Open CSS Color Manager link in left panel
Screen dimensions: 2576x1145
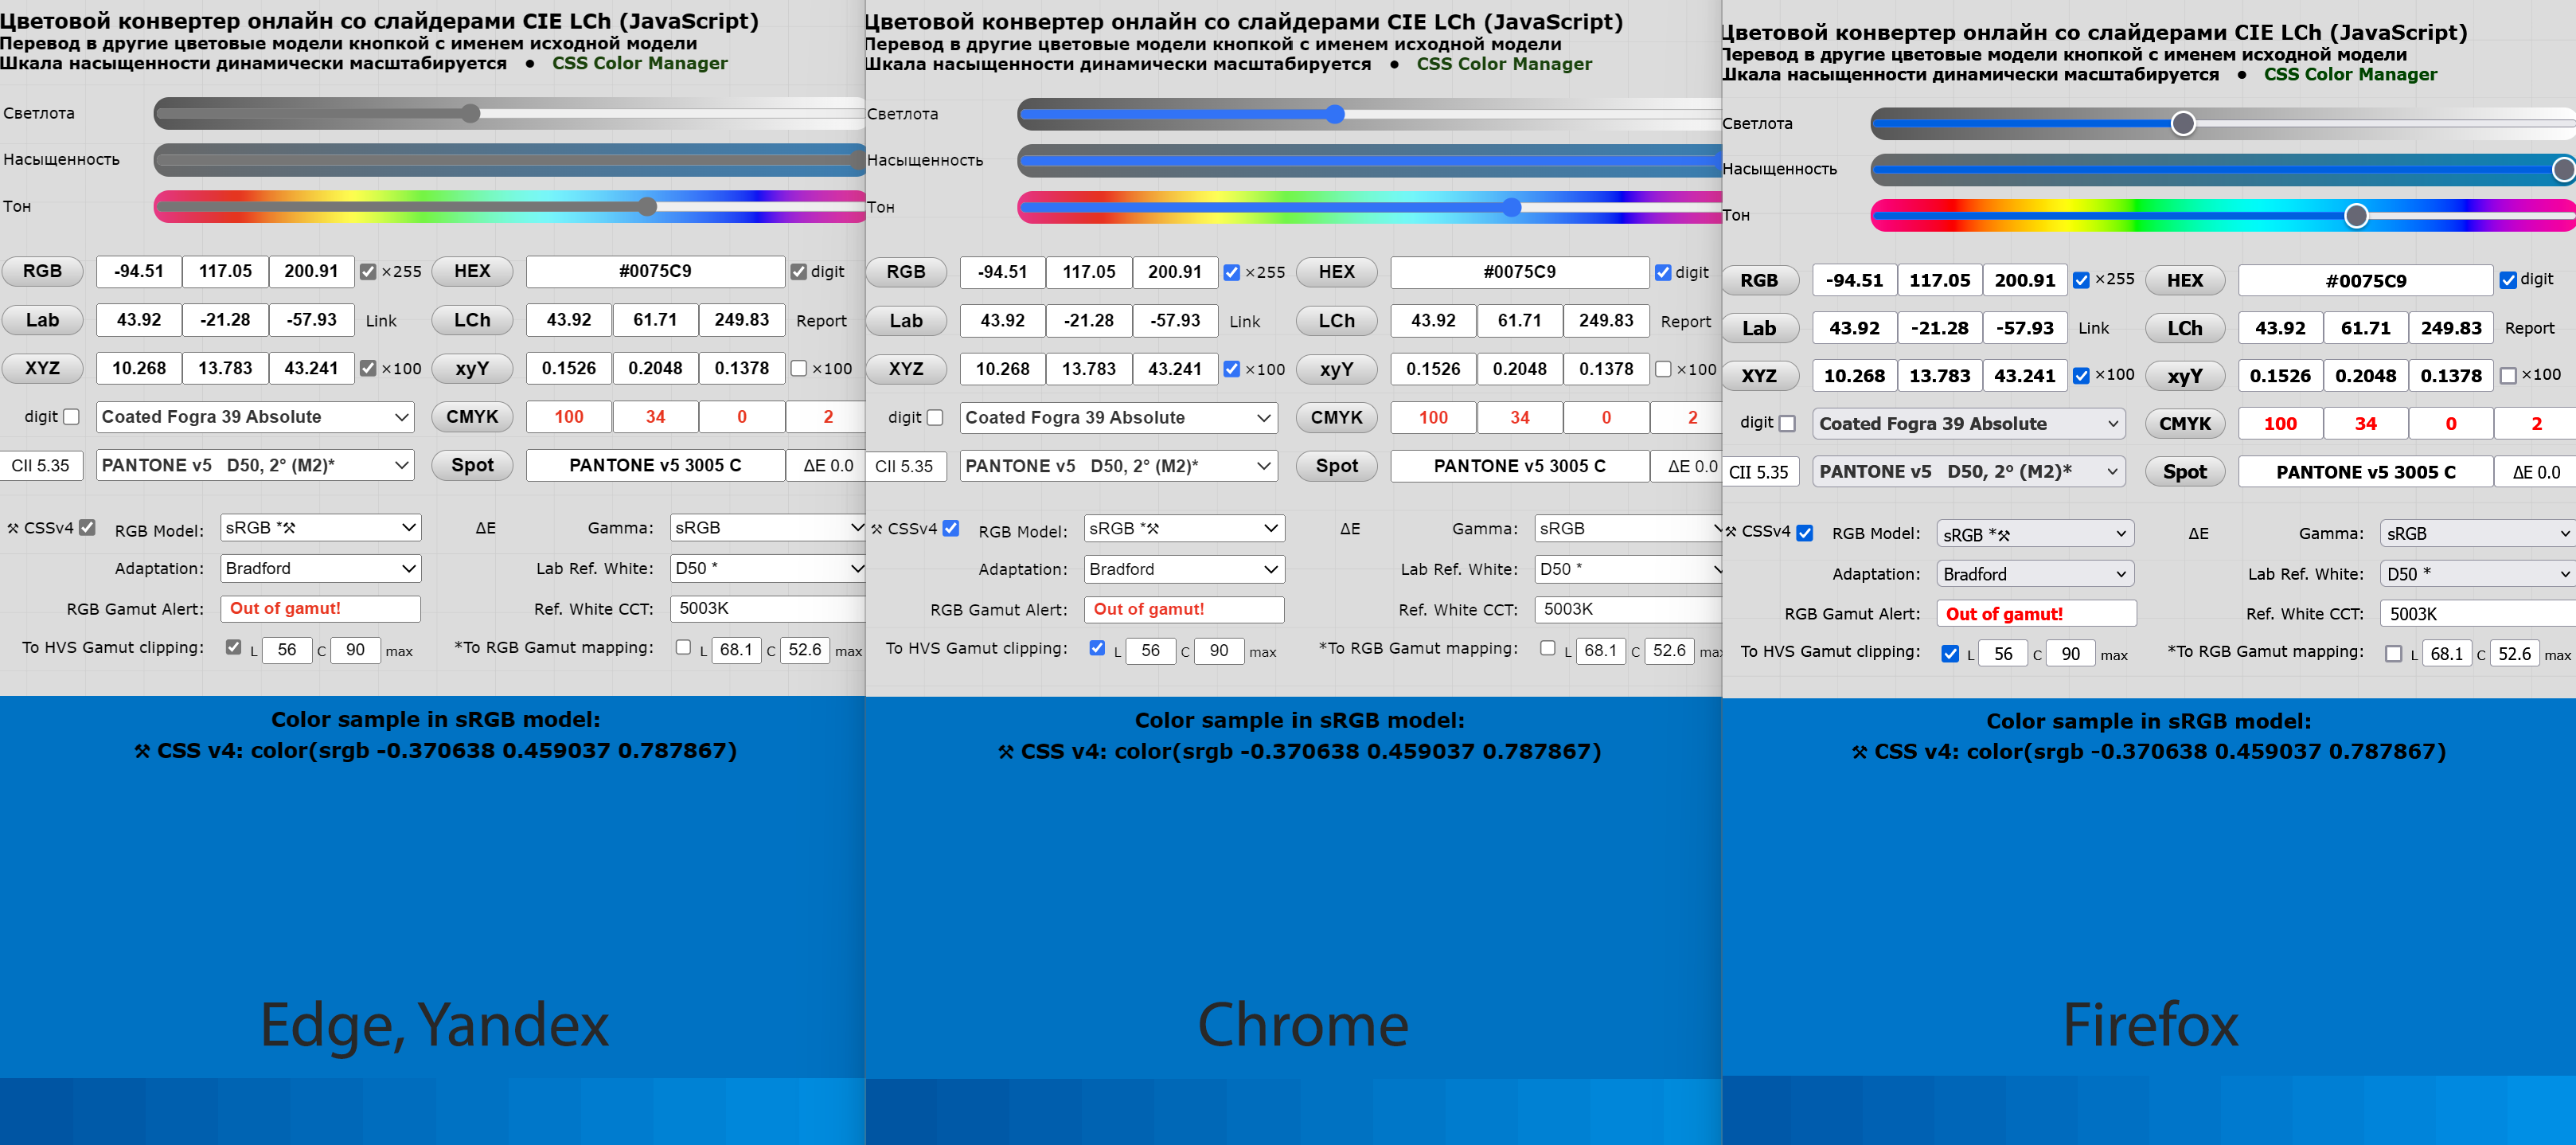[639, 63]
